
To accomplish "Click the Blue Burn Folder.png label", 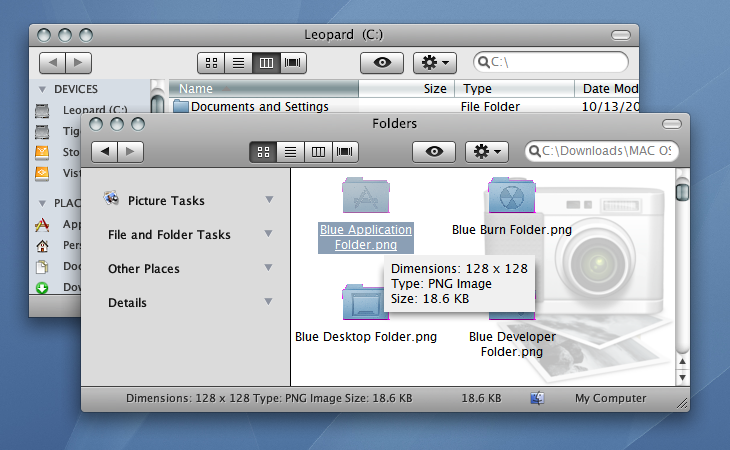I will (x=512, y=230).
